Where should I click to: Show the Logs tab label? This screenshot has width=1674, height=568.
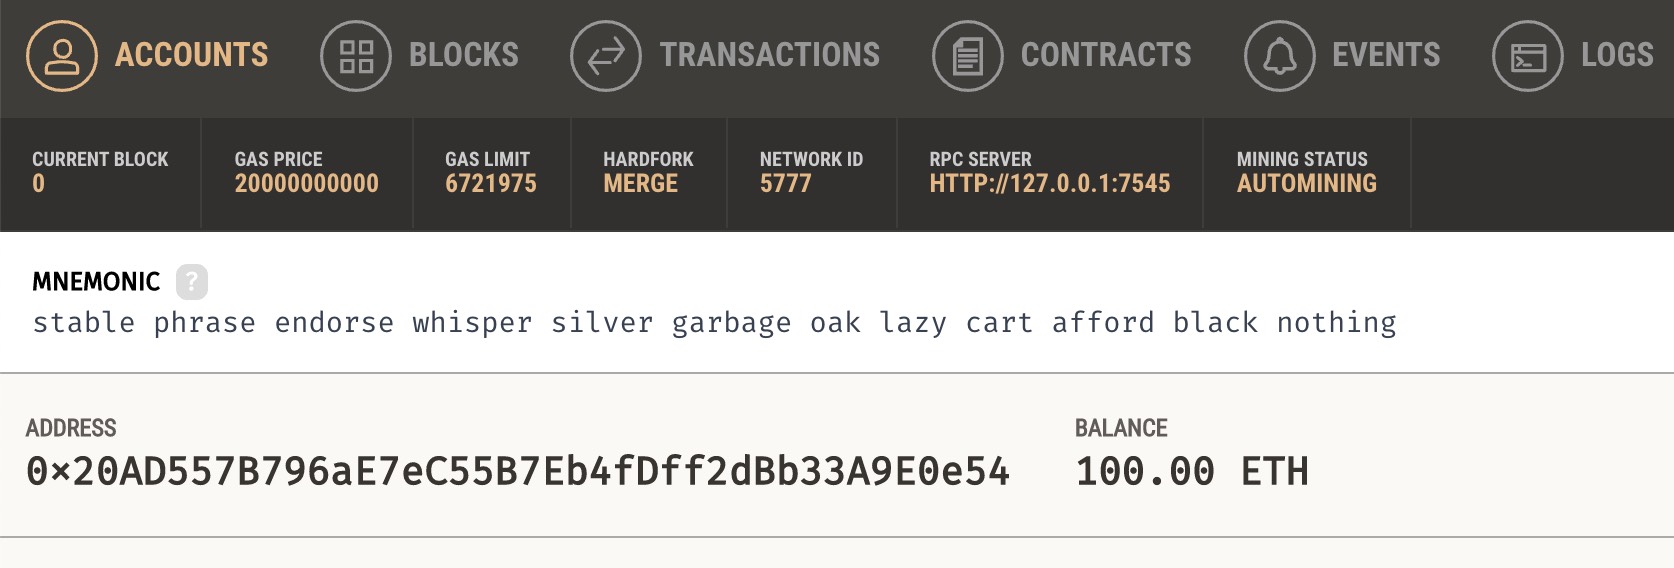(x=1617, y=55)
